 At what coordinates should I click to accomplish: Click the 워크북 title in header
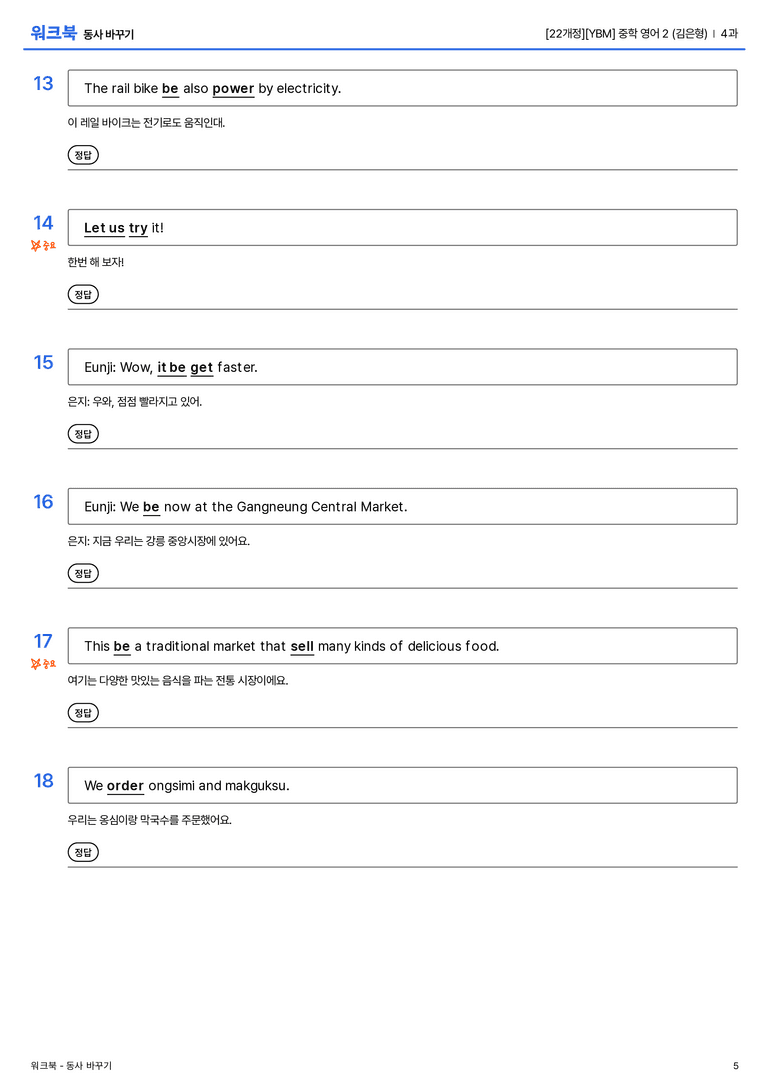53,33
